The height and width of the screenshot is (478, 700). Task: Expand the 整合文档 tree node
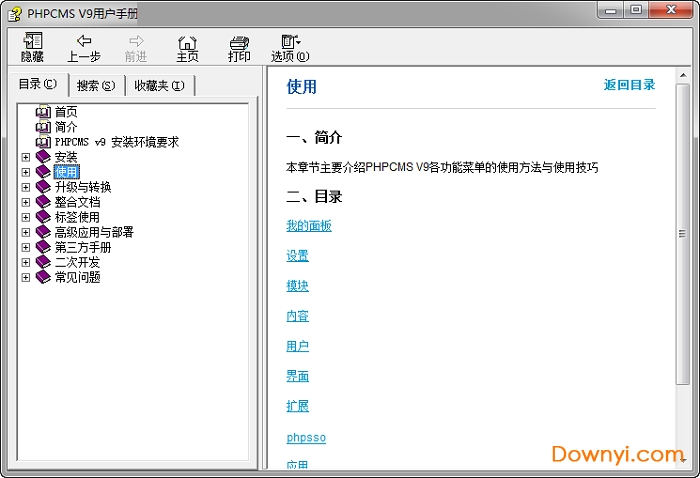25,202
